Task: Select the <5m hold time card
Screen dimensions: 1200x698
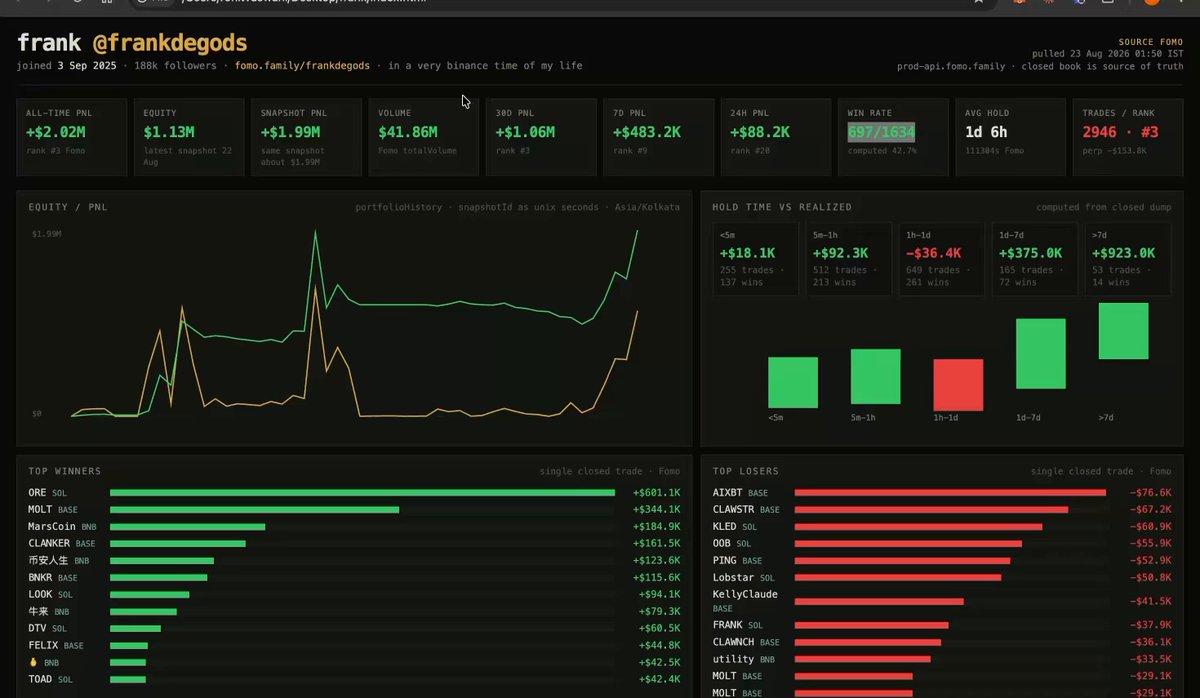Action: [755, 259]
